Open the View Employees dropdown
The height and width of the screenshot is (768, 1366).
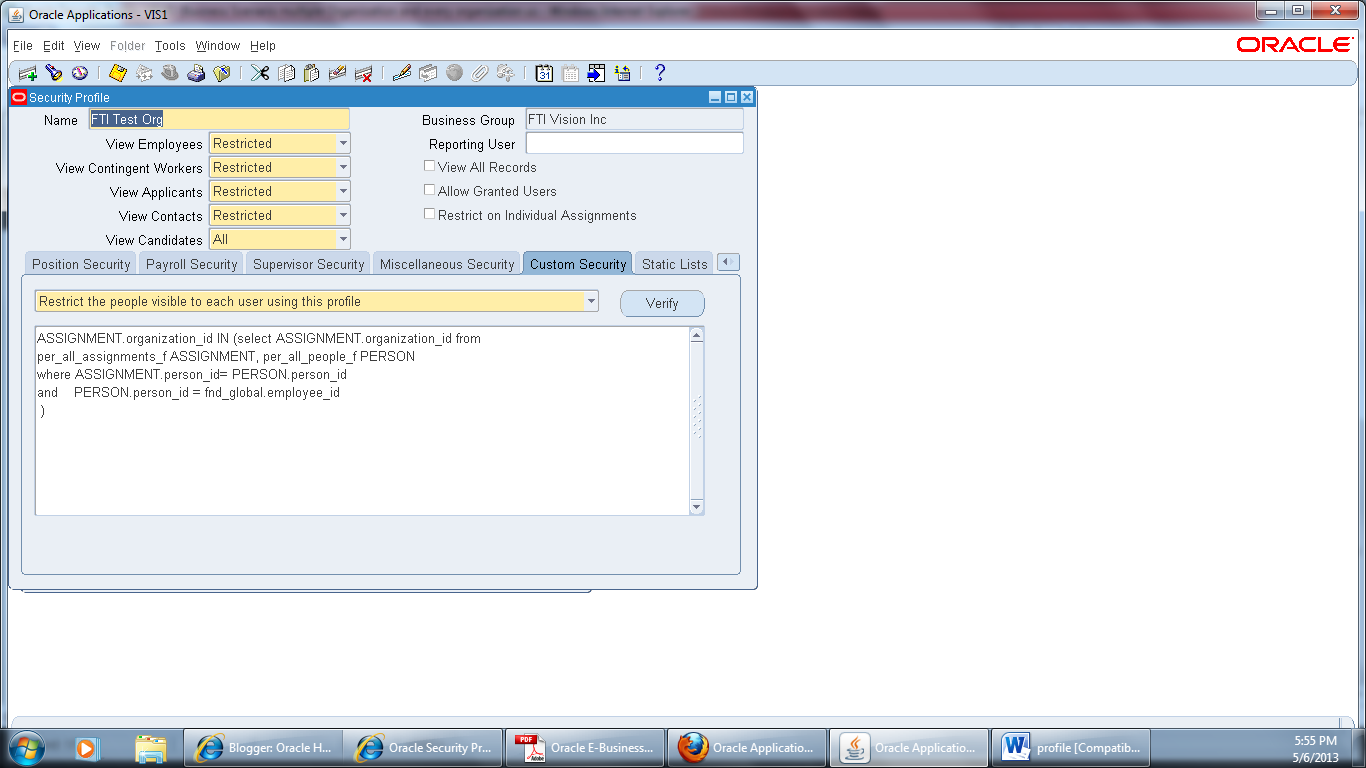click(342, 143)
